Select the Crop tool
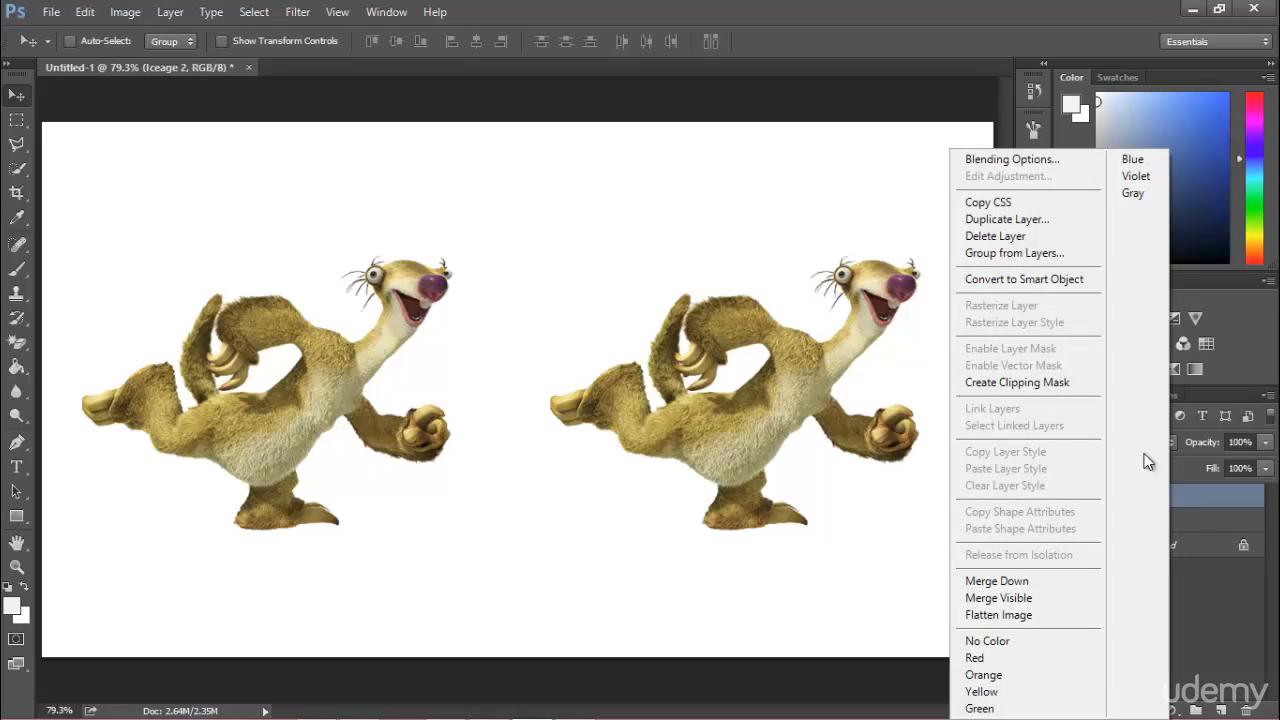Image resolution: width=1280 pixels, height=720 pixels. tap(17, 193)
